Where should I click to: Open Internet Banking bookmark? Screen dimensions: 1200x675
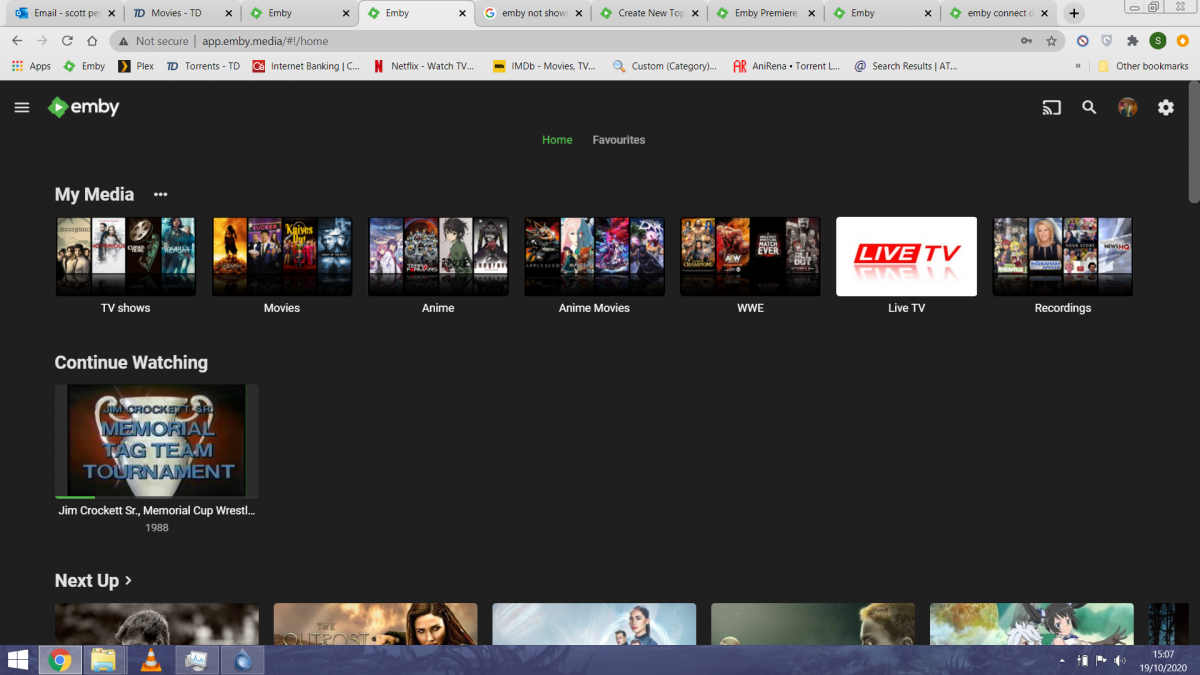[306, 66]
